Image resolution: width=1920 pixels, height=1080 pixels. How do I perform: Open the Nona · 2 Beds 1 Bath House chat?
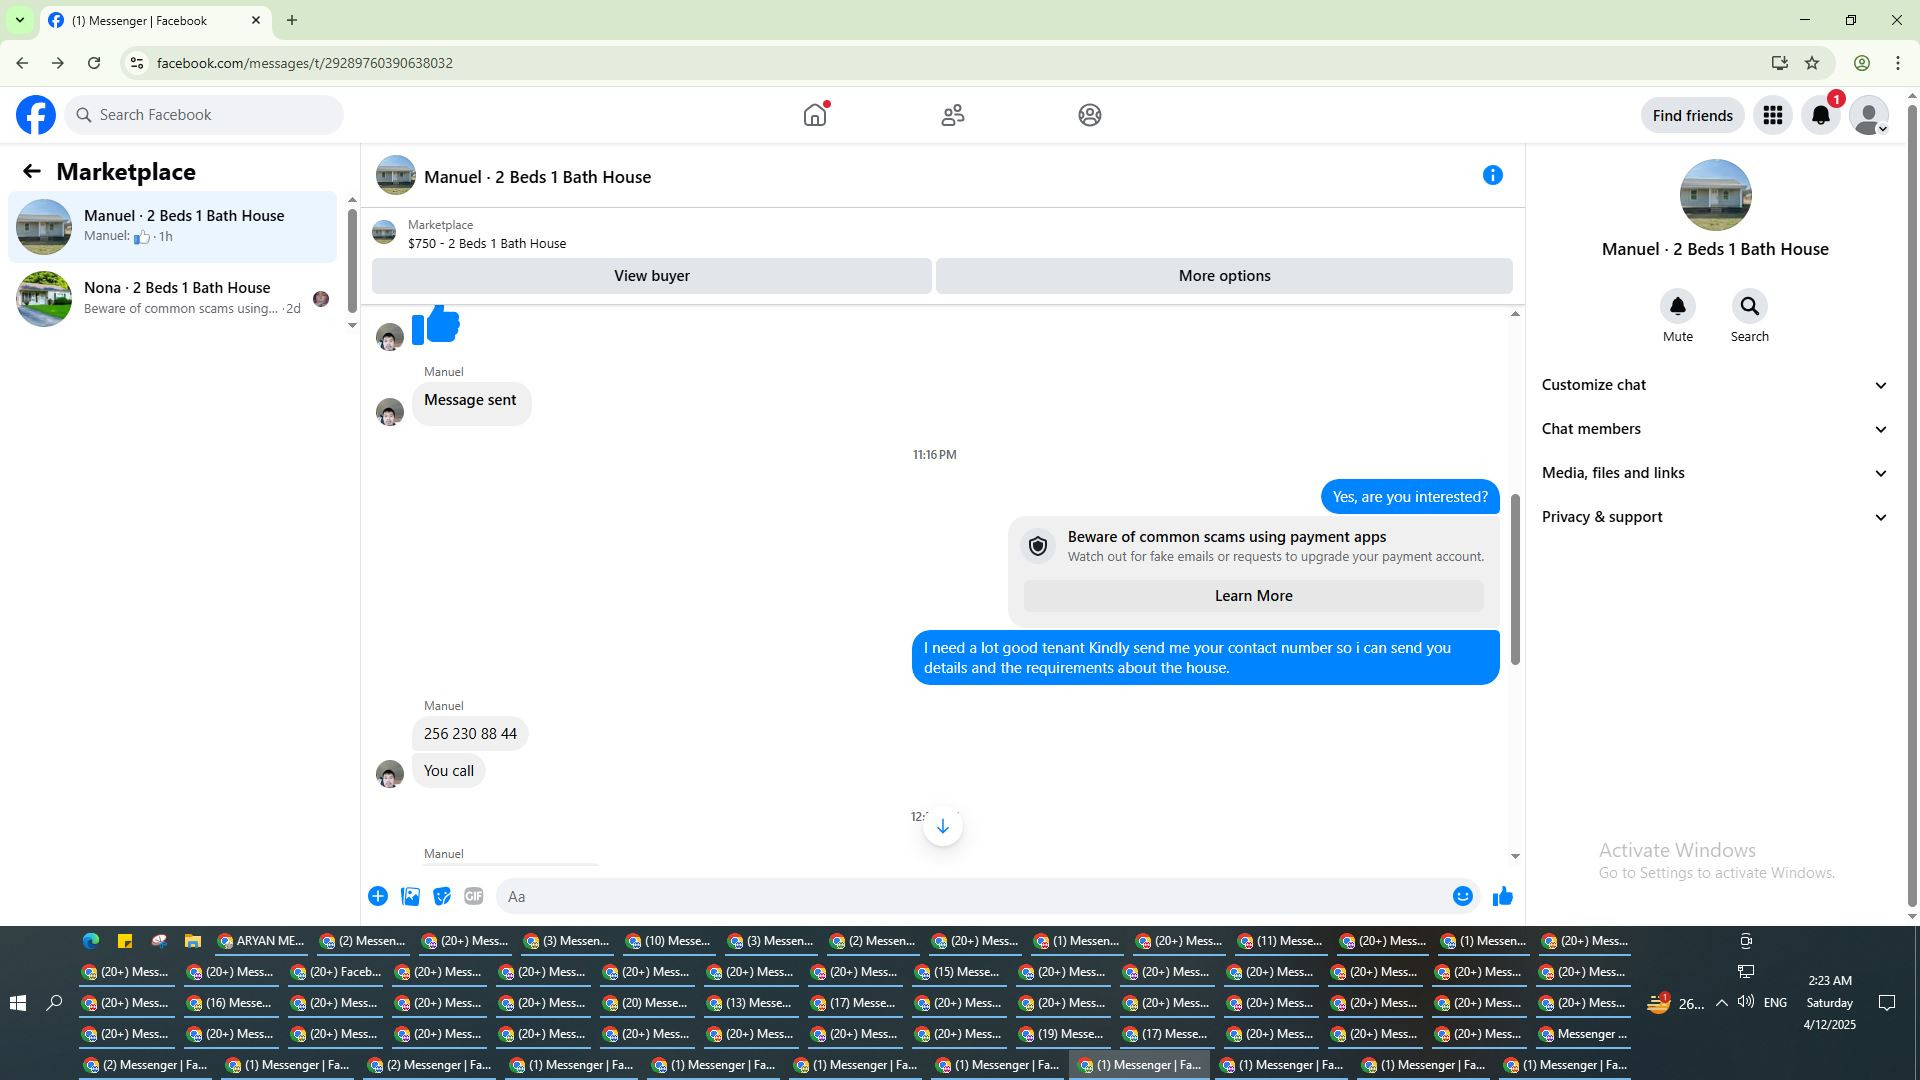click(x=173, y=299)
